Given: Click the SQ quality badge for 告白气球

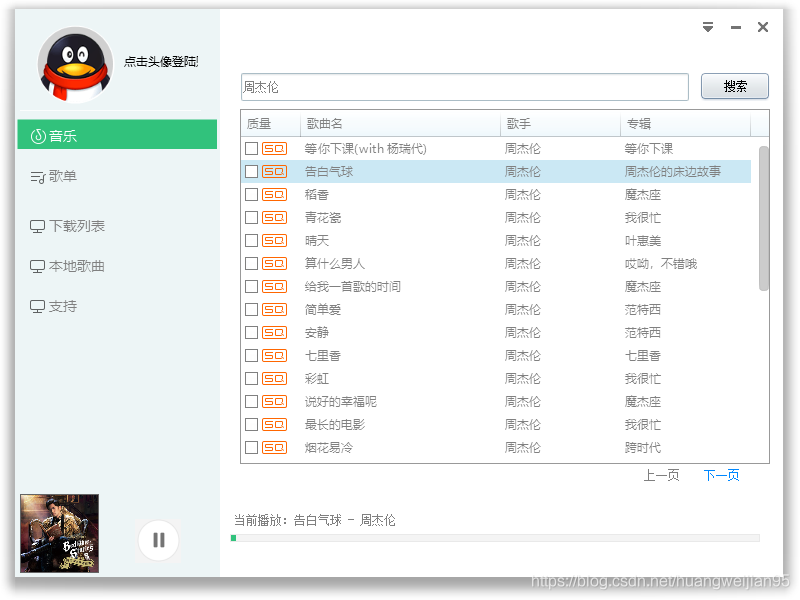Looking at the screenshot, I should point(274,171).
